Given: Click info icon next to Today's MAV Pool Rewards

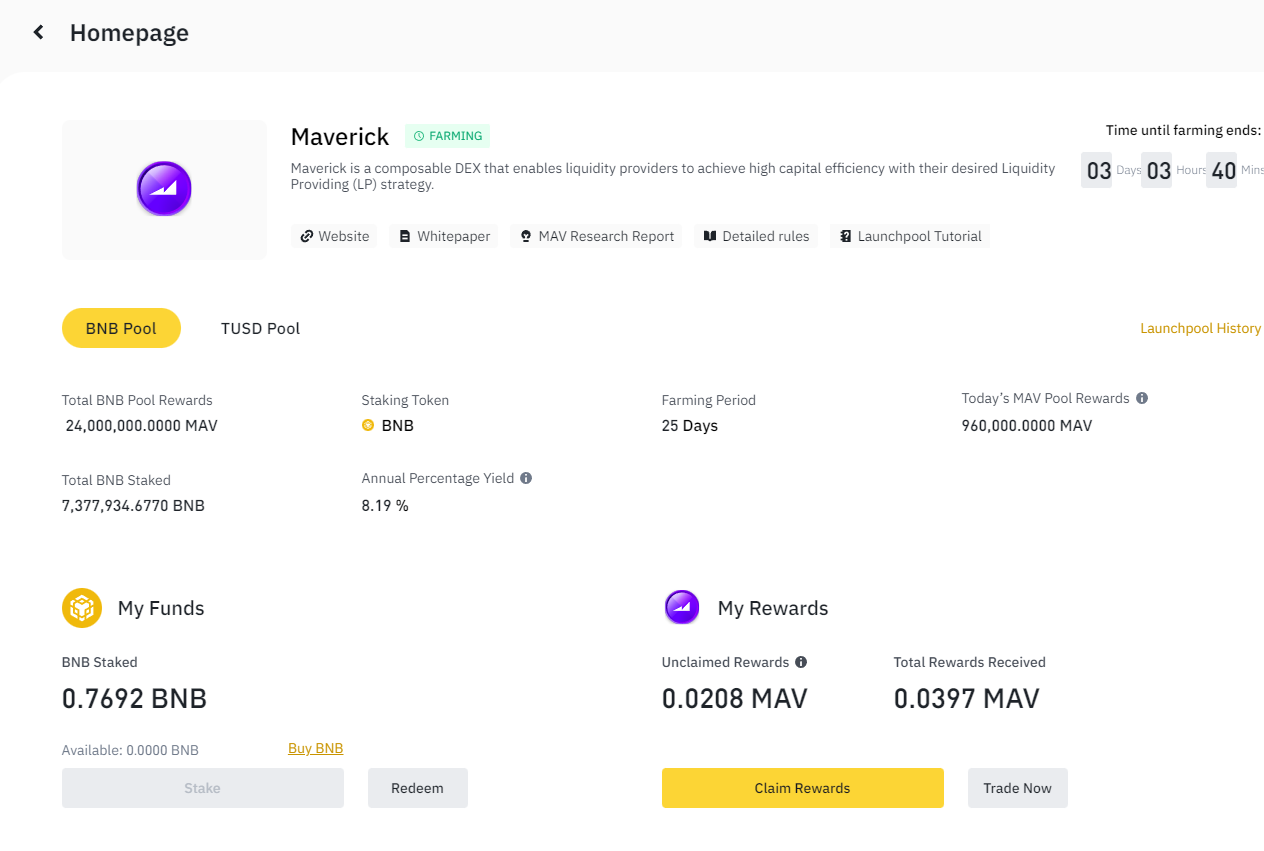Looking at the screenshot, I should 1142,398.
